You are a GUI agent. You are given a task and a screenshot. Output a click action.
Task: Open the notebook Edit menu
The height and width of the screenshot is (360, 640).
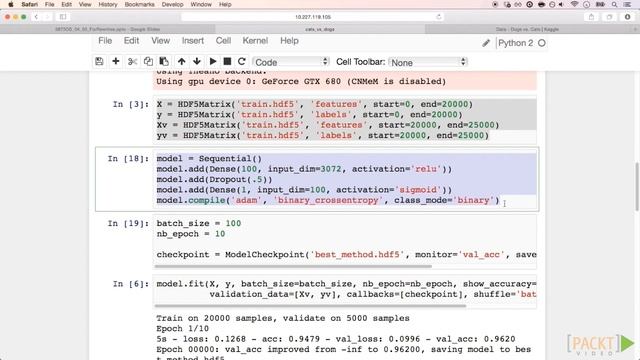pyautogui.click(x=131, y=41)
